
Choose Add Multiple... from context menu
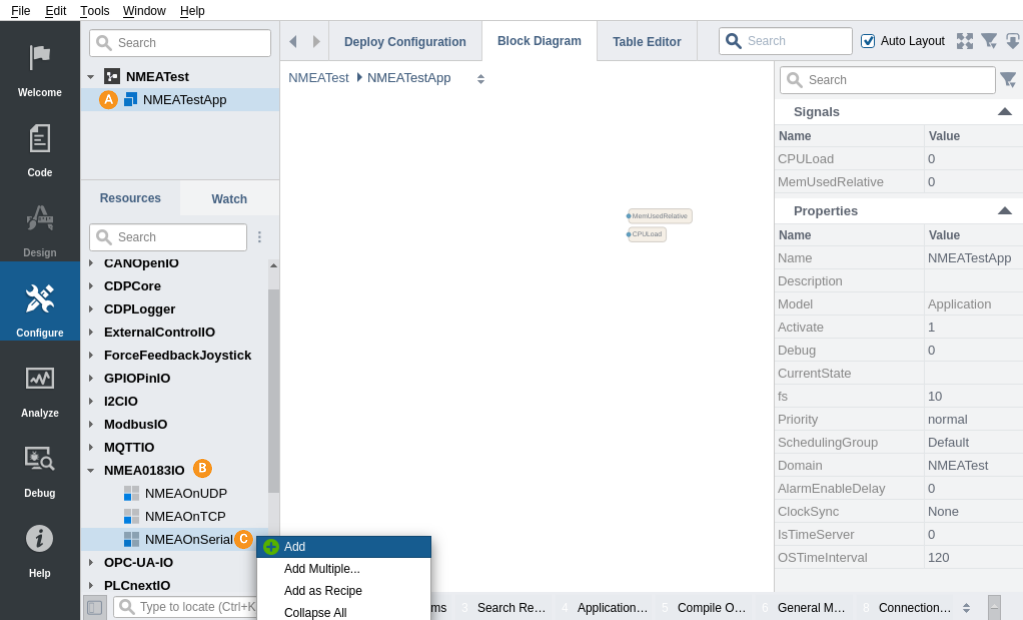pos(321,569)
